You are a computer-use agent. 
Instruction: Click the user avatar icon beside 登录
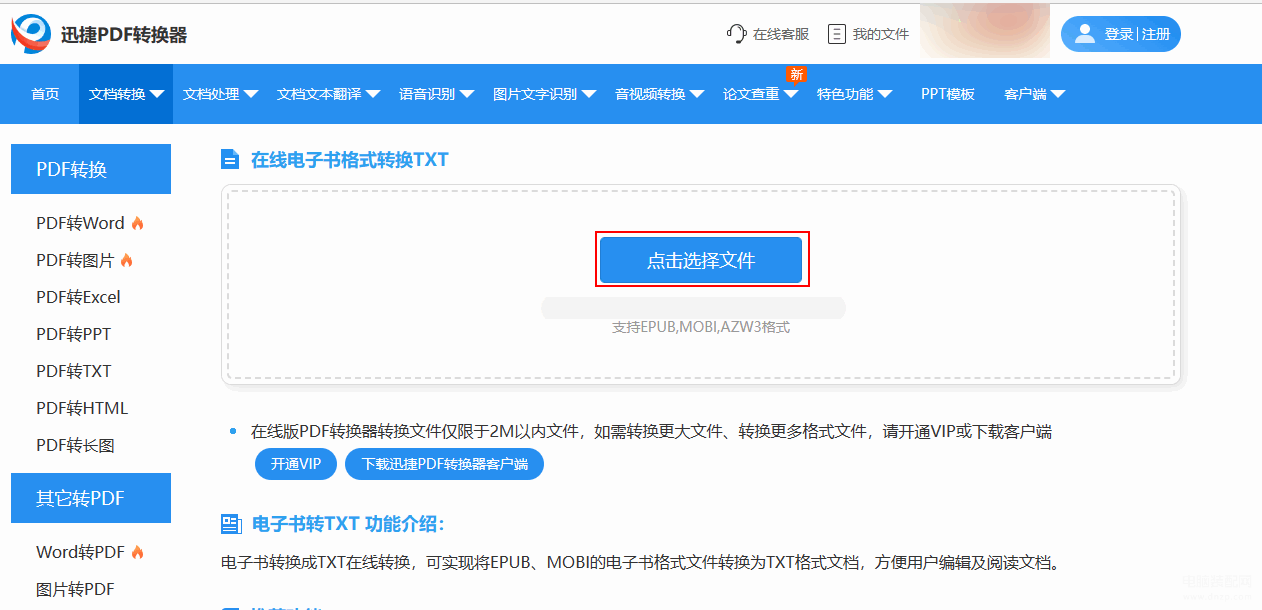1085,34
